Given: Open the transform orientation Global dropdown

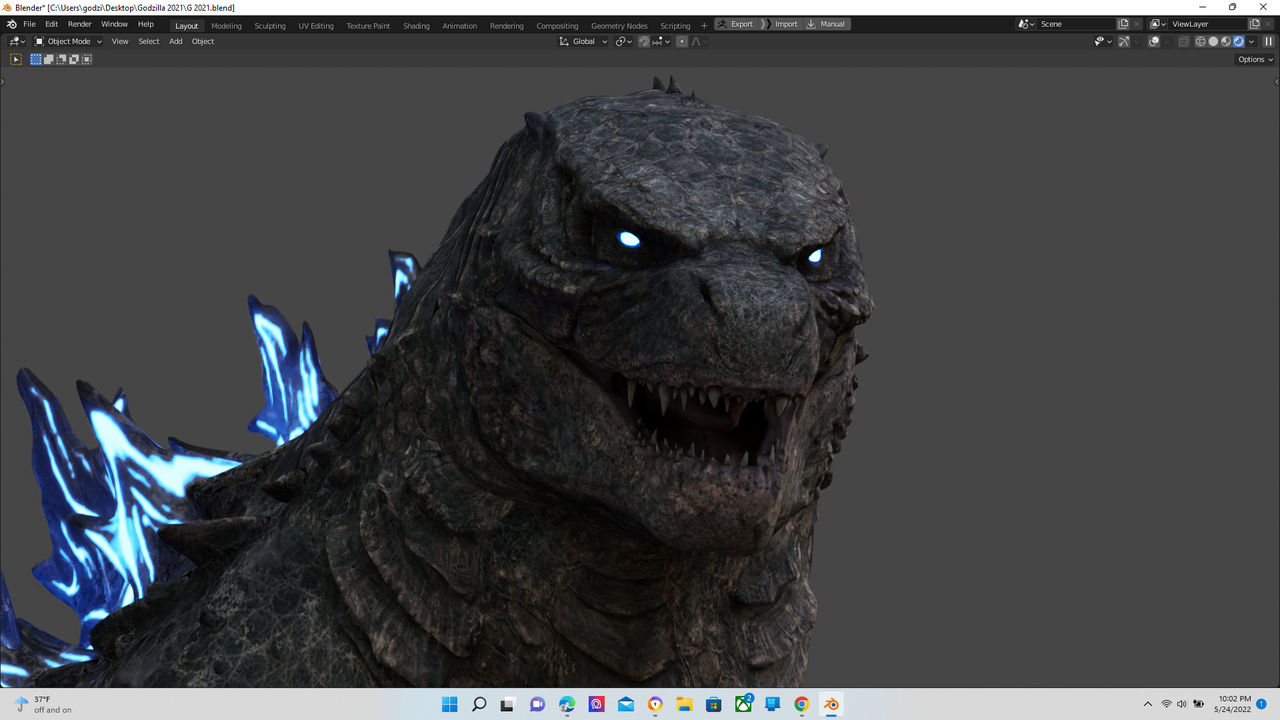Looking at the screenshot, I should (587, 41).
